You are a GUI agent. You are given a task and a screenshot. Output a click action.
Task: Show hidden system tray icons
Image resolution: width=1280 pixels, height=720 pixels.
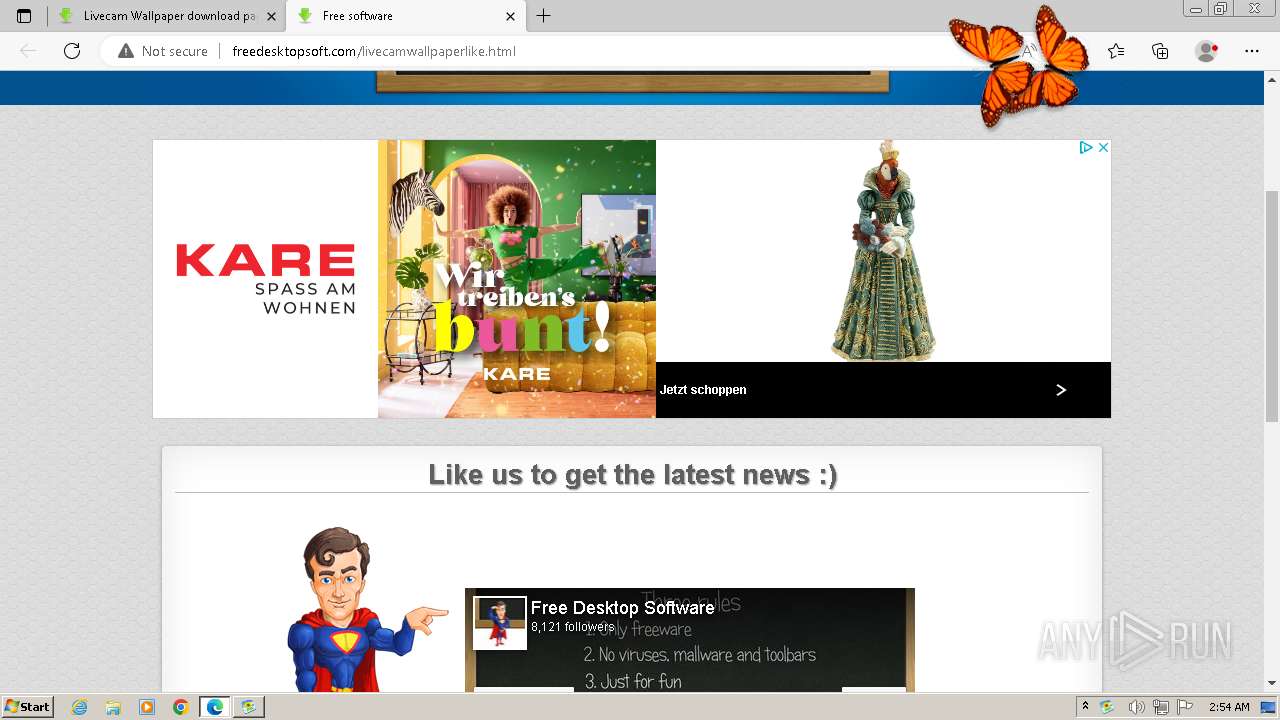(1085, 706)
